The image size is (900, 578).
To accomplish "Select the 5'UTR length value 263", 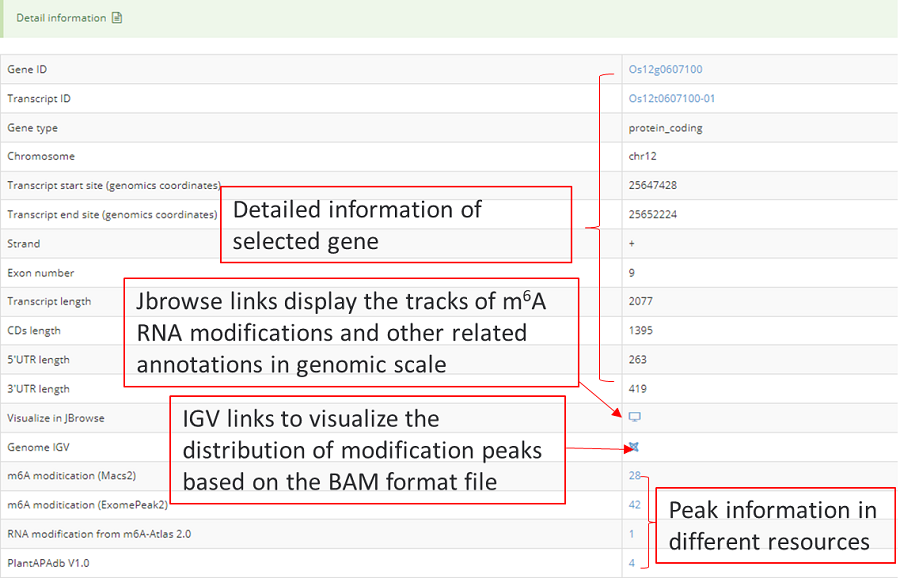I will [x=637, y=360].
